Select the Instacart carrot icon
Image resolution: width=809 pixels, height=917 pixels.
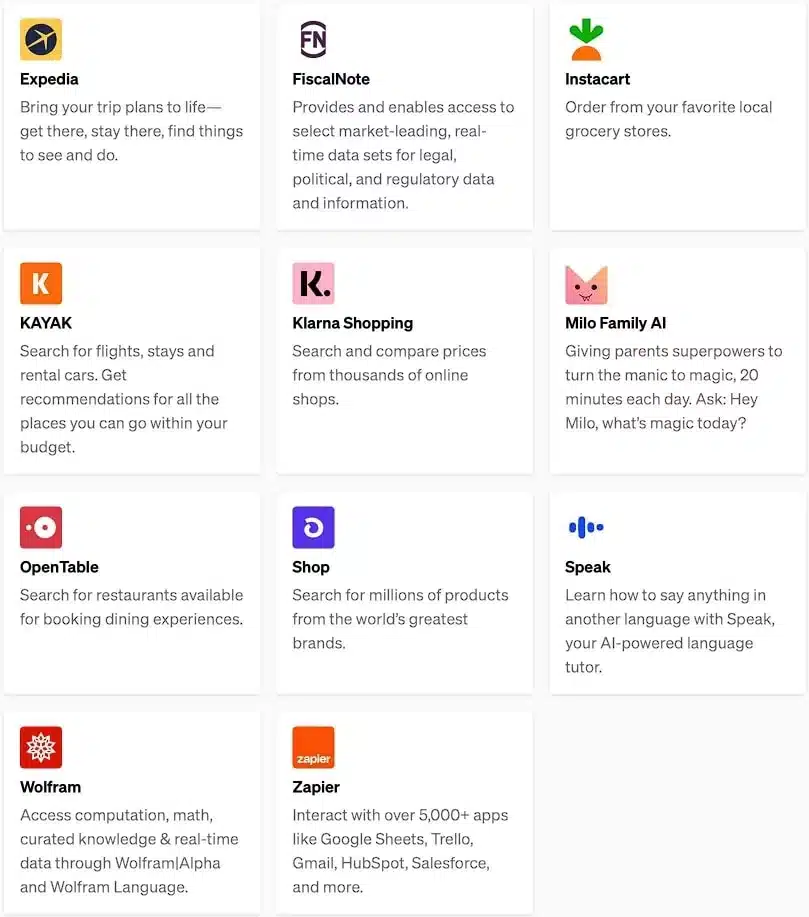click(586, 38)
